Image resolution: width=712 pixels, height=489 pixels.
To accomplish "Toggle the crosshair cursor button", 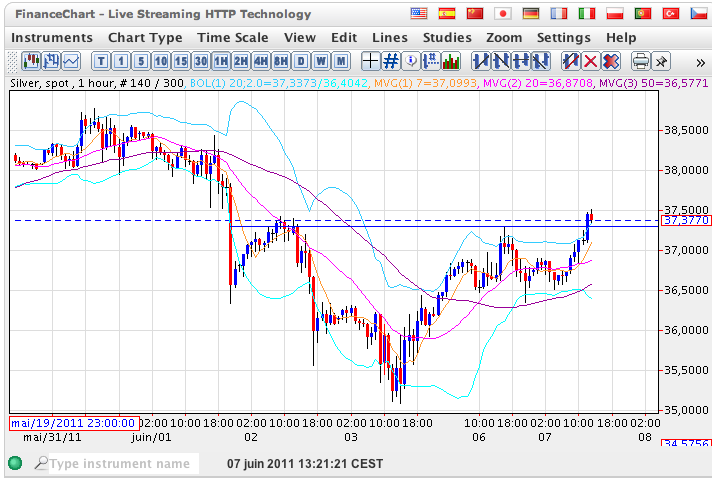I will [x=370, y=61].
